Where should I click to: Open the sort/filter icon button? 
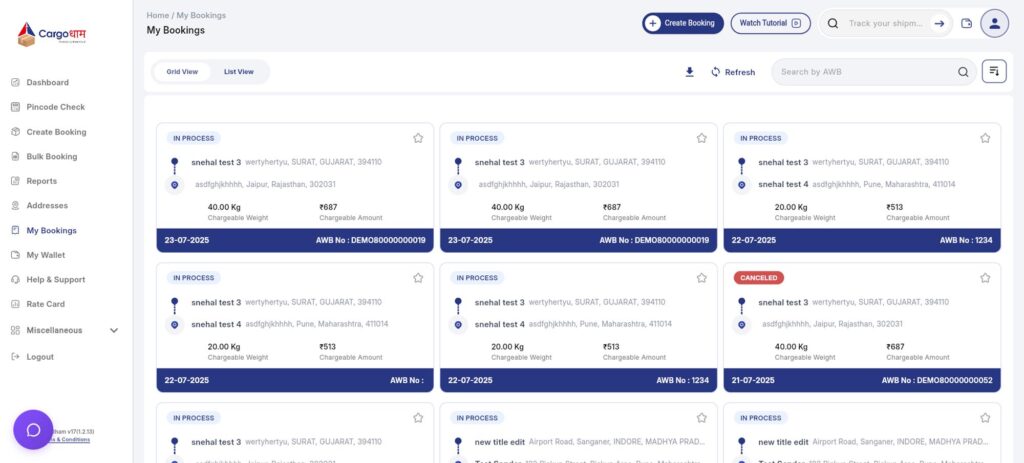coord(993,72)
